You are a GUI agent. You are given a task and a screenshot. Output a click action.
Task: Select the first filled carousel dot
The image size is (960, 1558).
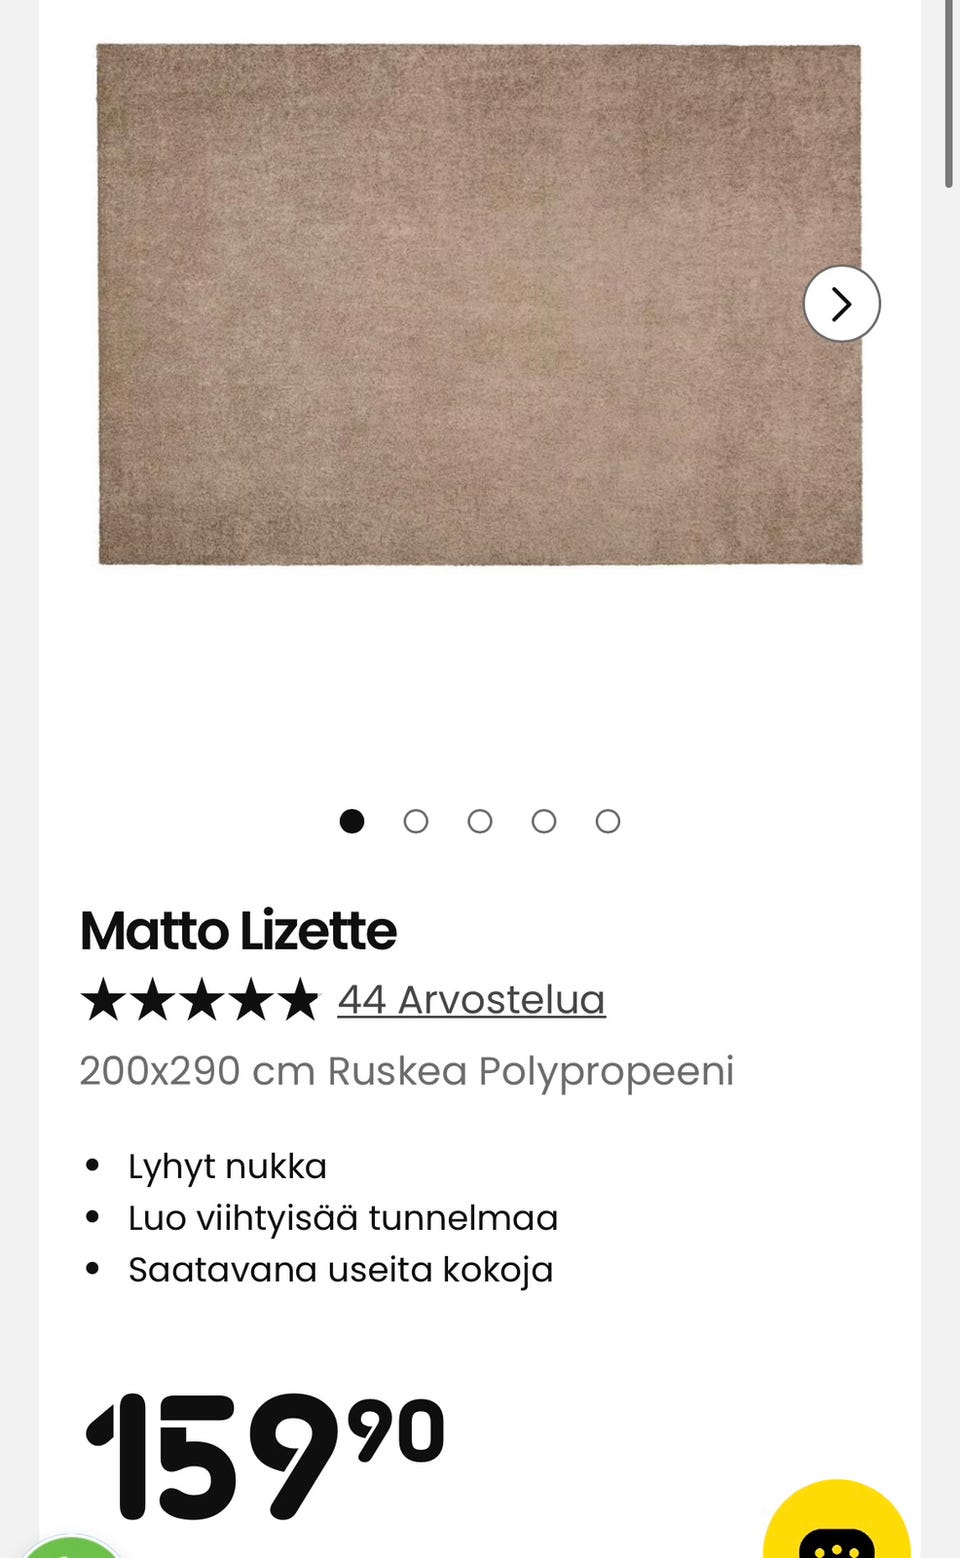352,821
